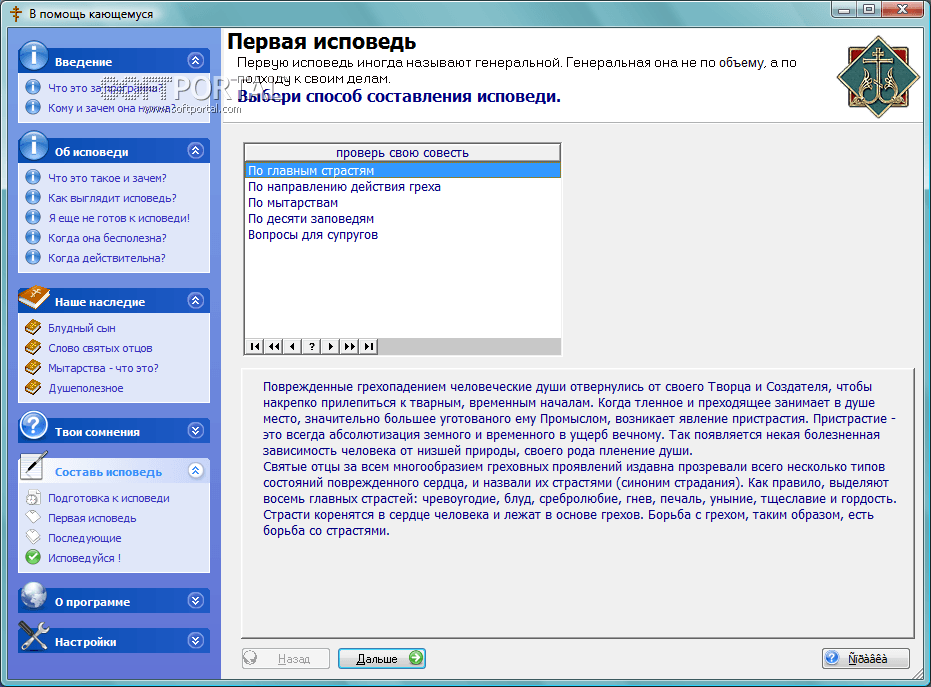Select По направлению действия греха
The image size is (931, 687).
tap(403, 187)
